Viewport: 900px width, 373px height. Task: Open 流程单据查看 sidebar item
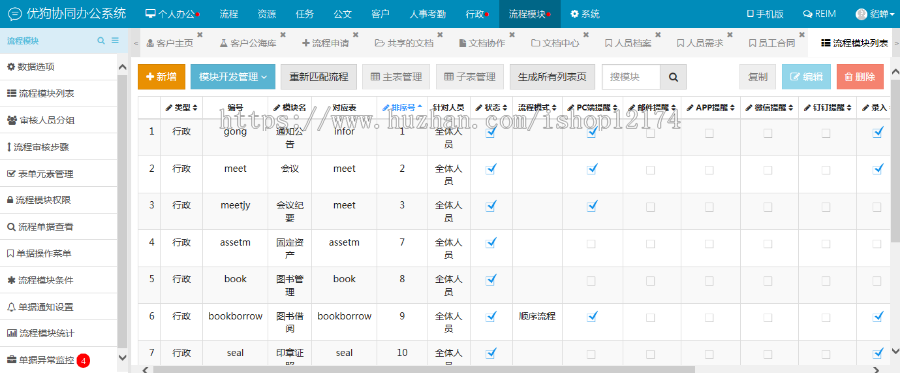59,227
